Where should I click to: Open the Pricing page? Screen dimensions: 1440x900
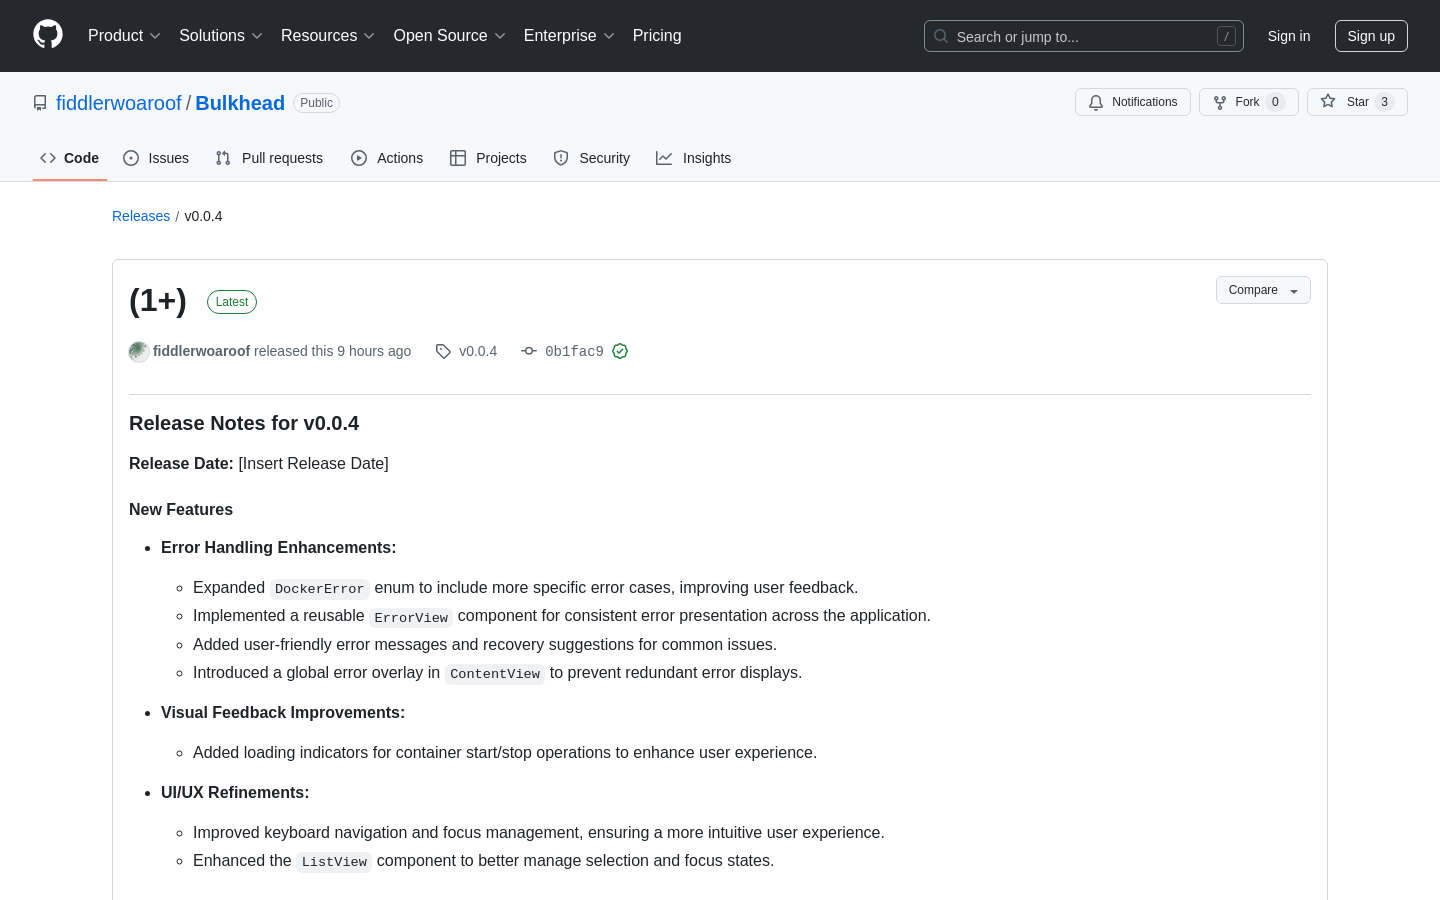[657, 36]
